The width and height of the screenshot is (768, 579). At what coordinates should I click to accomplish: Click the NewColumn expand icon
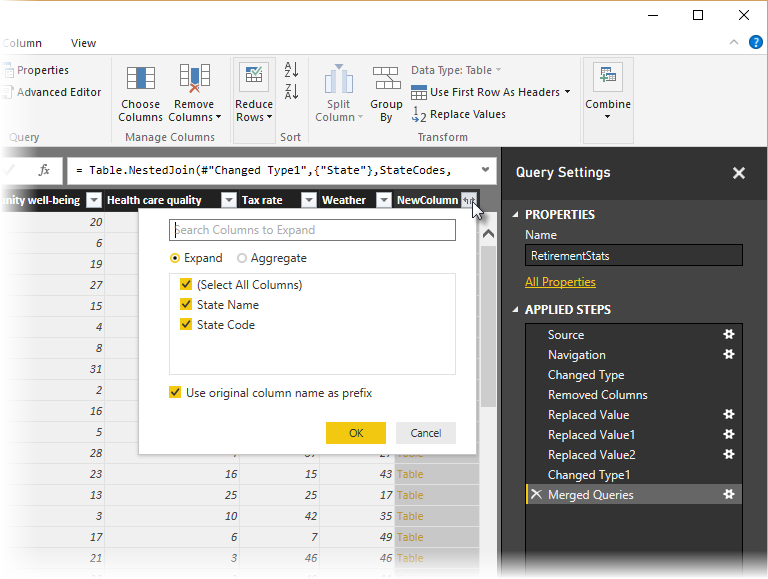[469, 200]
